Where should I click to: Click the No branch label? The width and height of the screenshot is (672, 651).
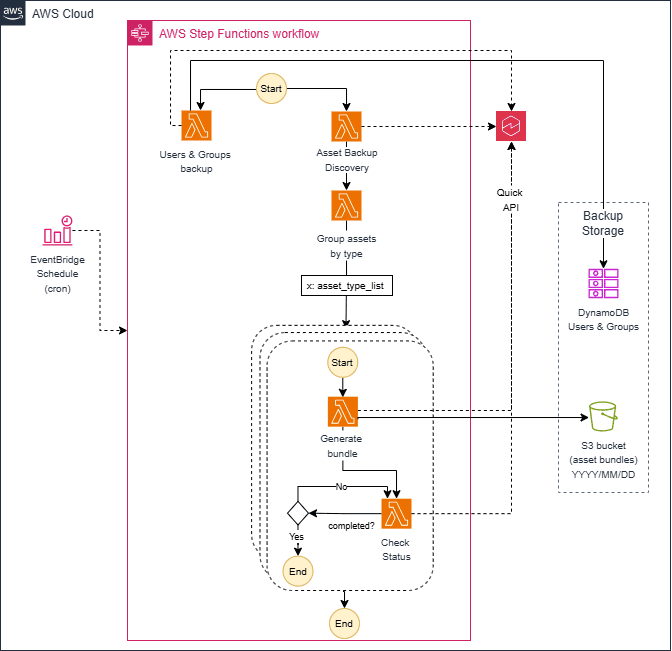tap(341, 486)
